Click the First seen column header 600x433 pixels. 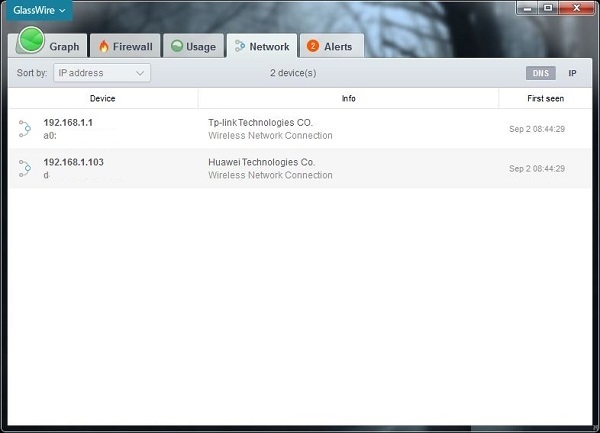pos(545,99)
